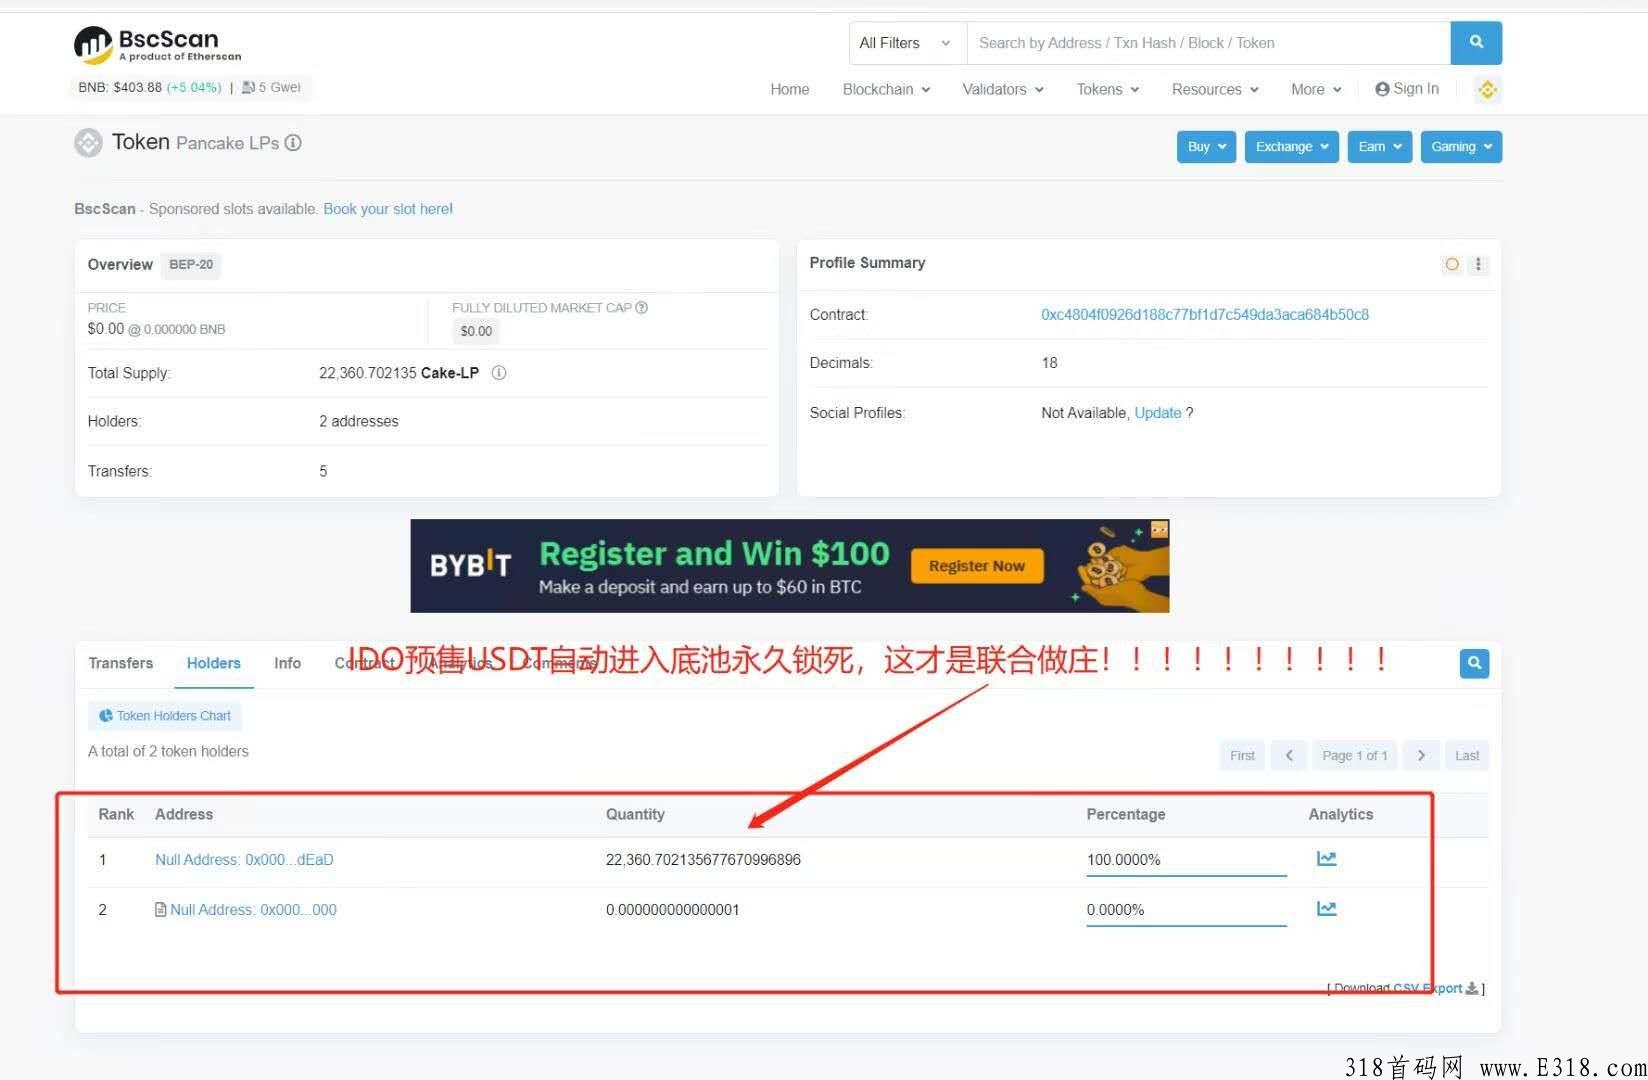Click the BEP-20 badge in Overview
1648x1080 pixels.
tap(191, 265)
